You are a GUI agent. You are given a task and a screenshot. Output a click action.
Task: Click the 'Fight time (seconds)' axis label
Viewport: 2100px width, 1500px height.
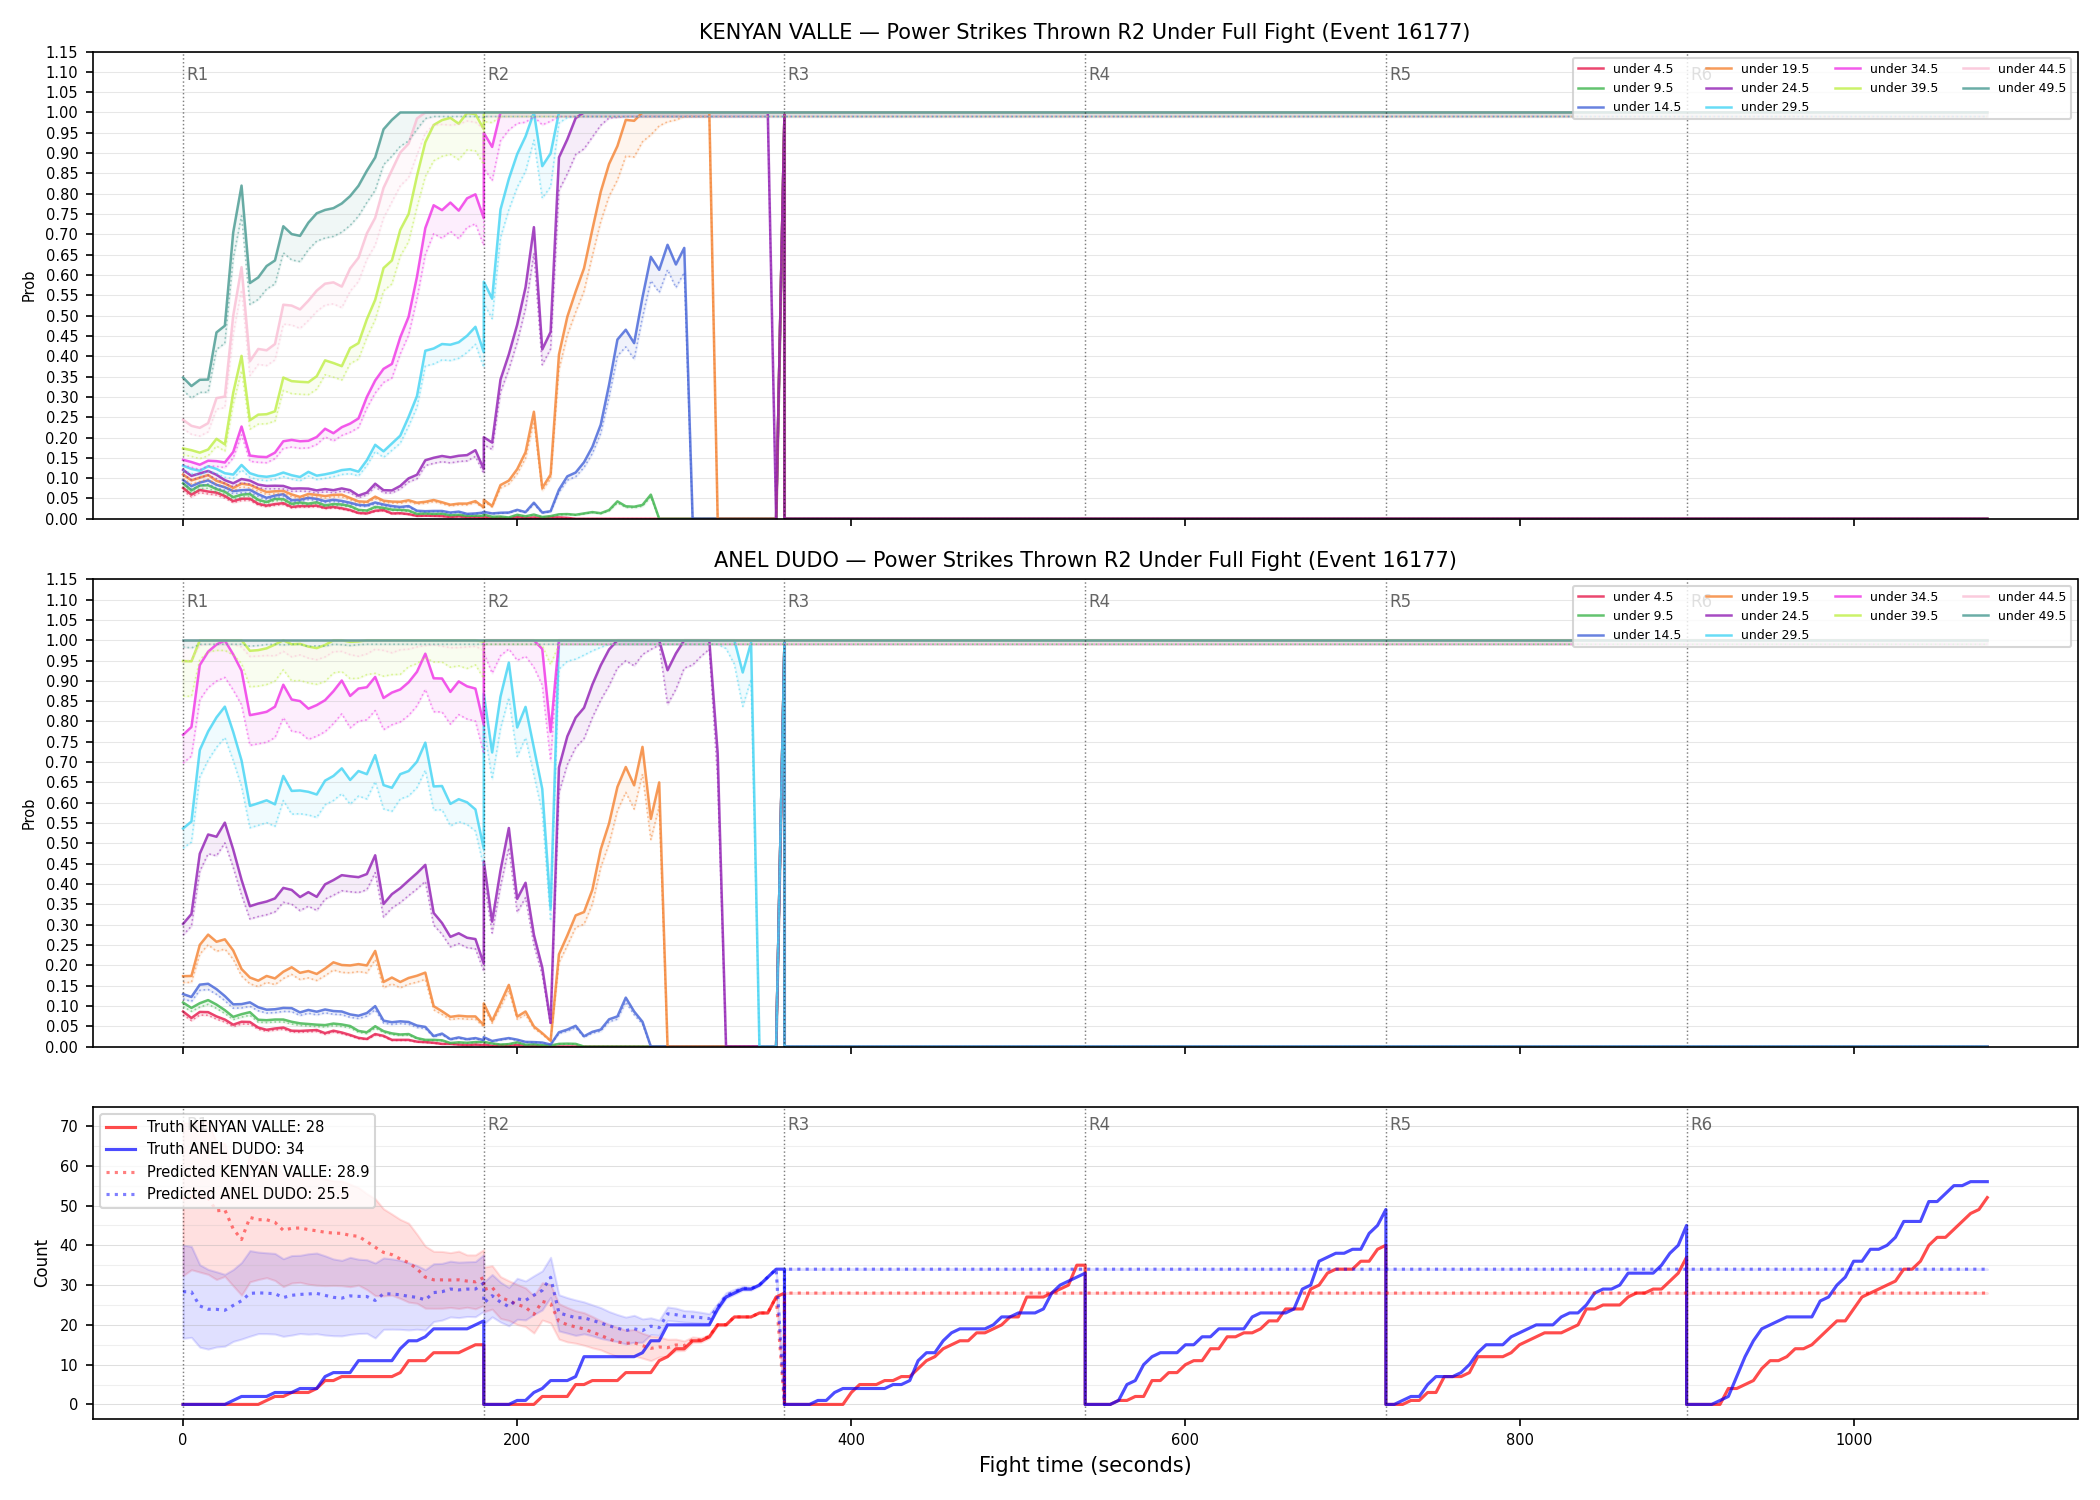point(1085,1465)
